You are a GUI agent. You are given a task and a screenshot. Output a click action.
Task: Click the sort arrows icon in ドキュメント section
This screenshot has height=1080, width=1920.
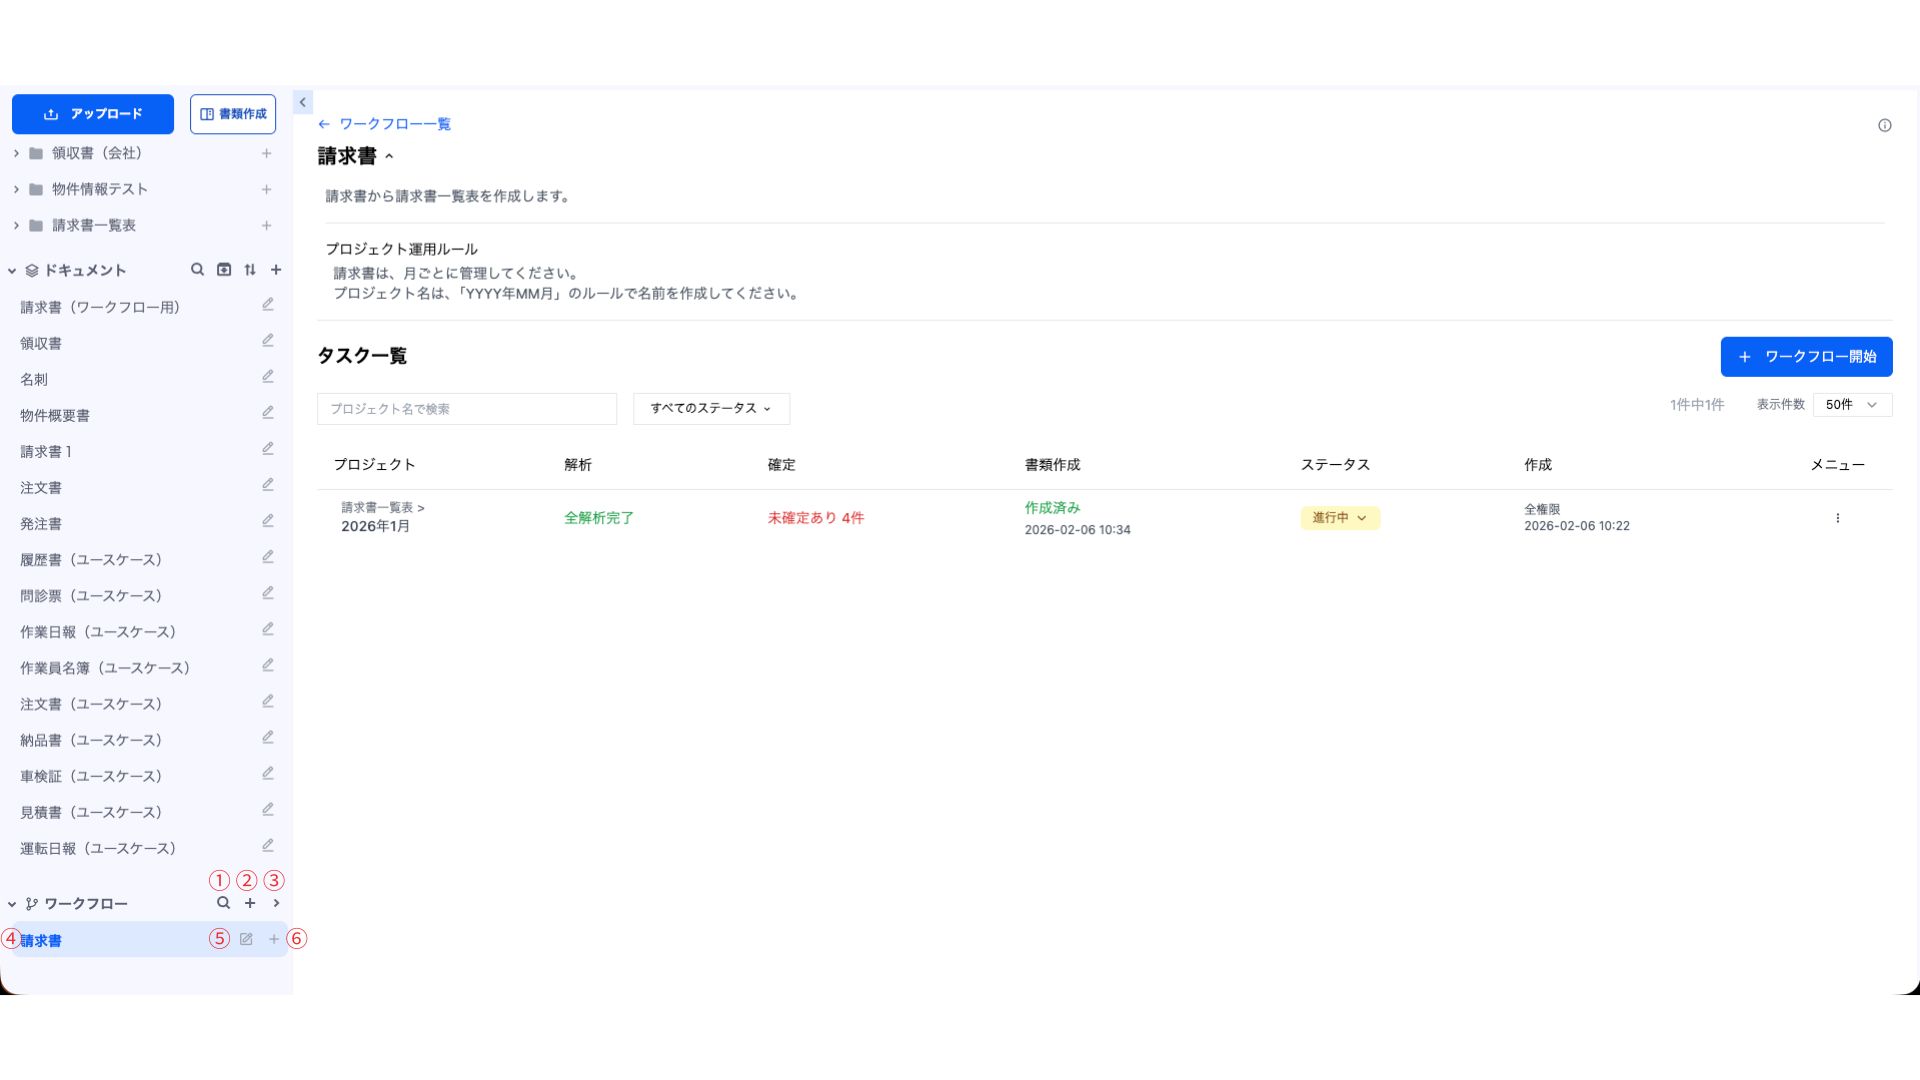(250, 270)
